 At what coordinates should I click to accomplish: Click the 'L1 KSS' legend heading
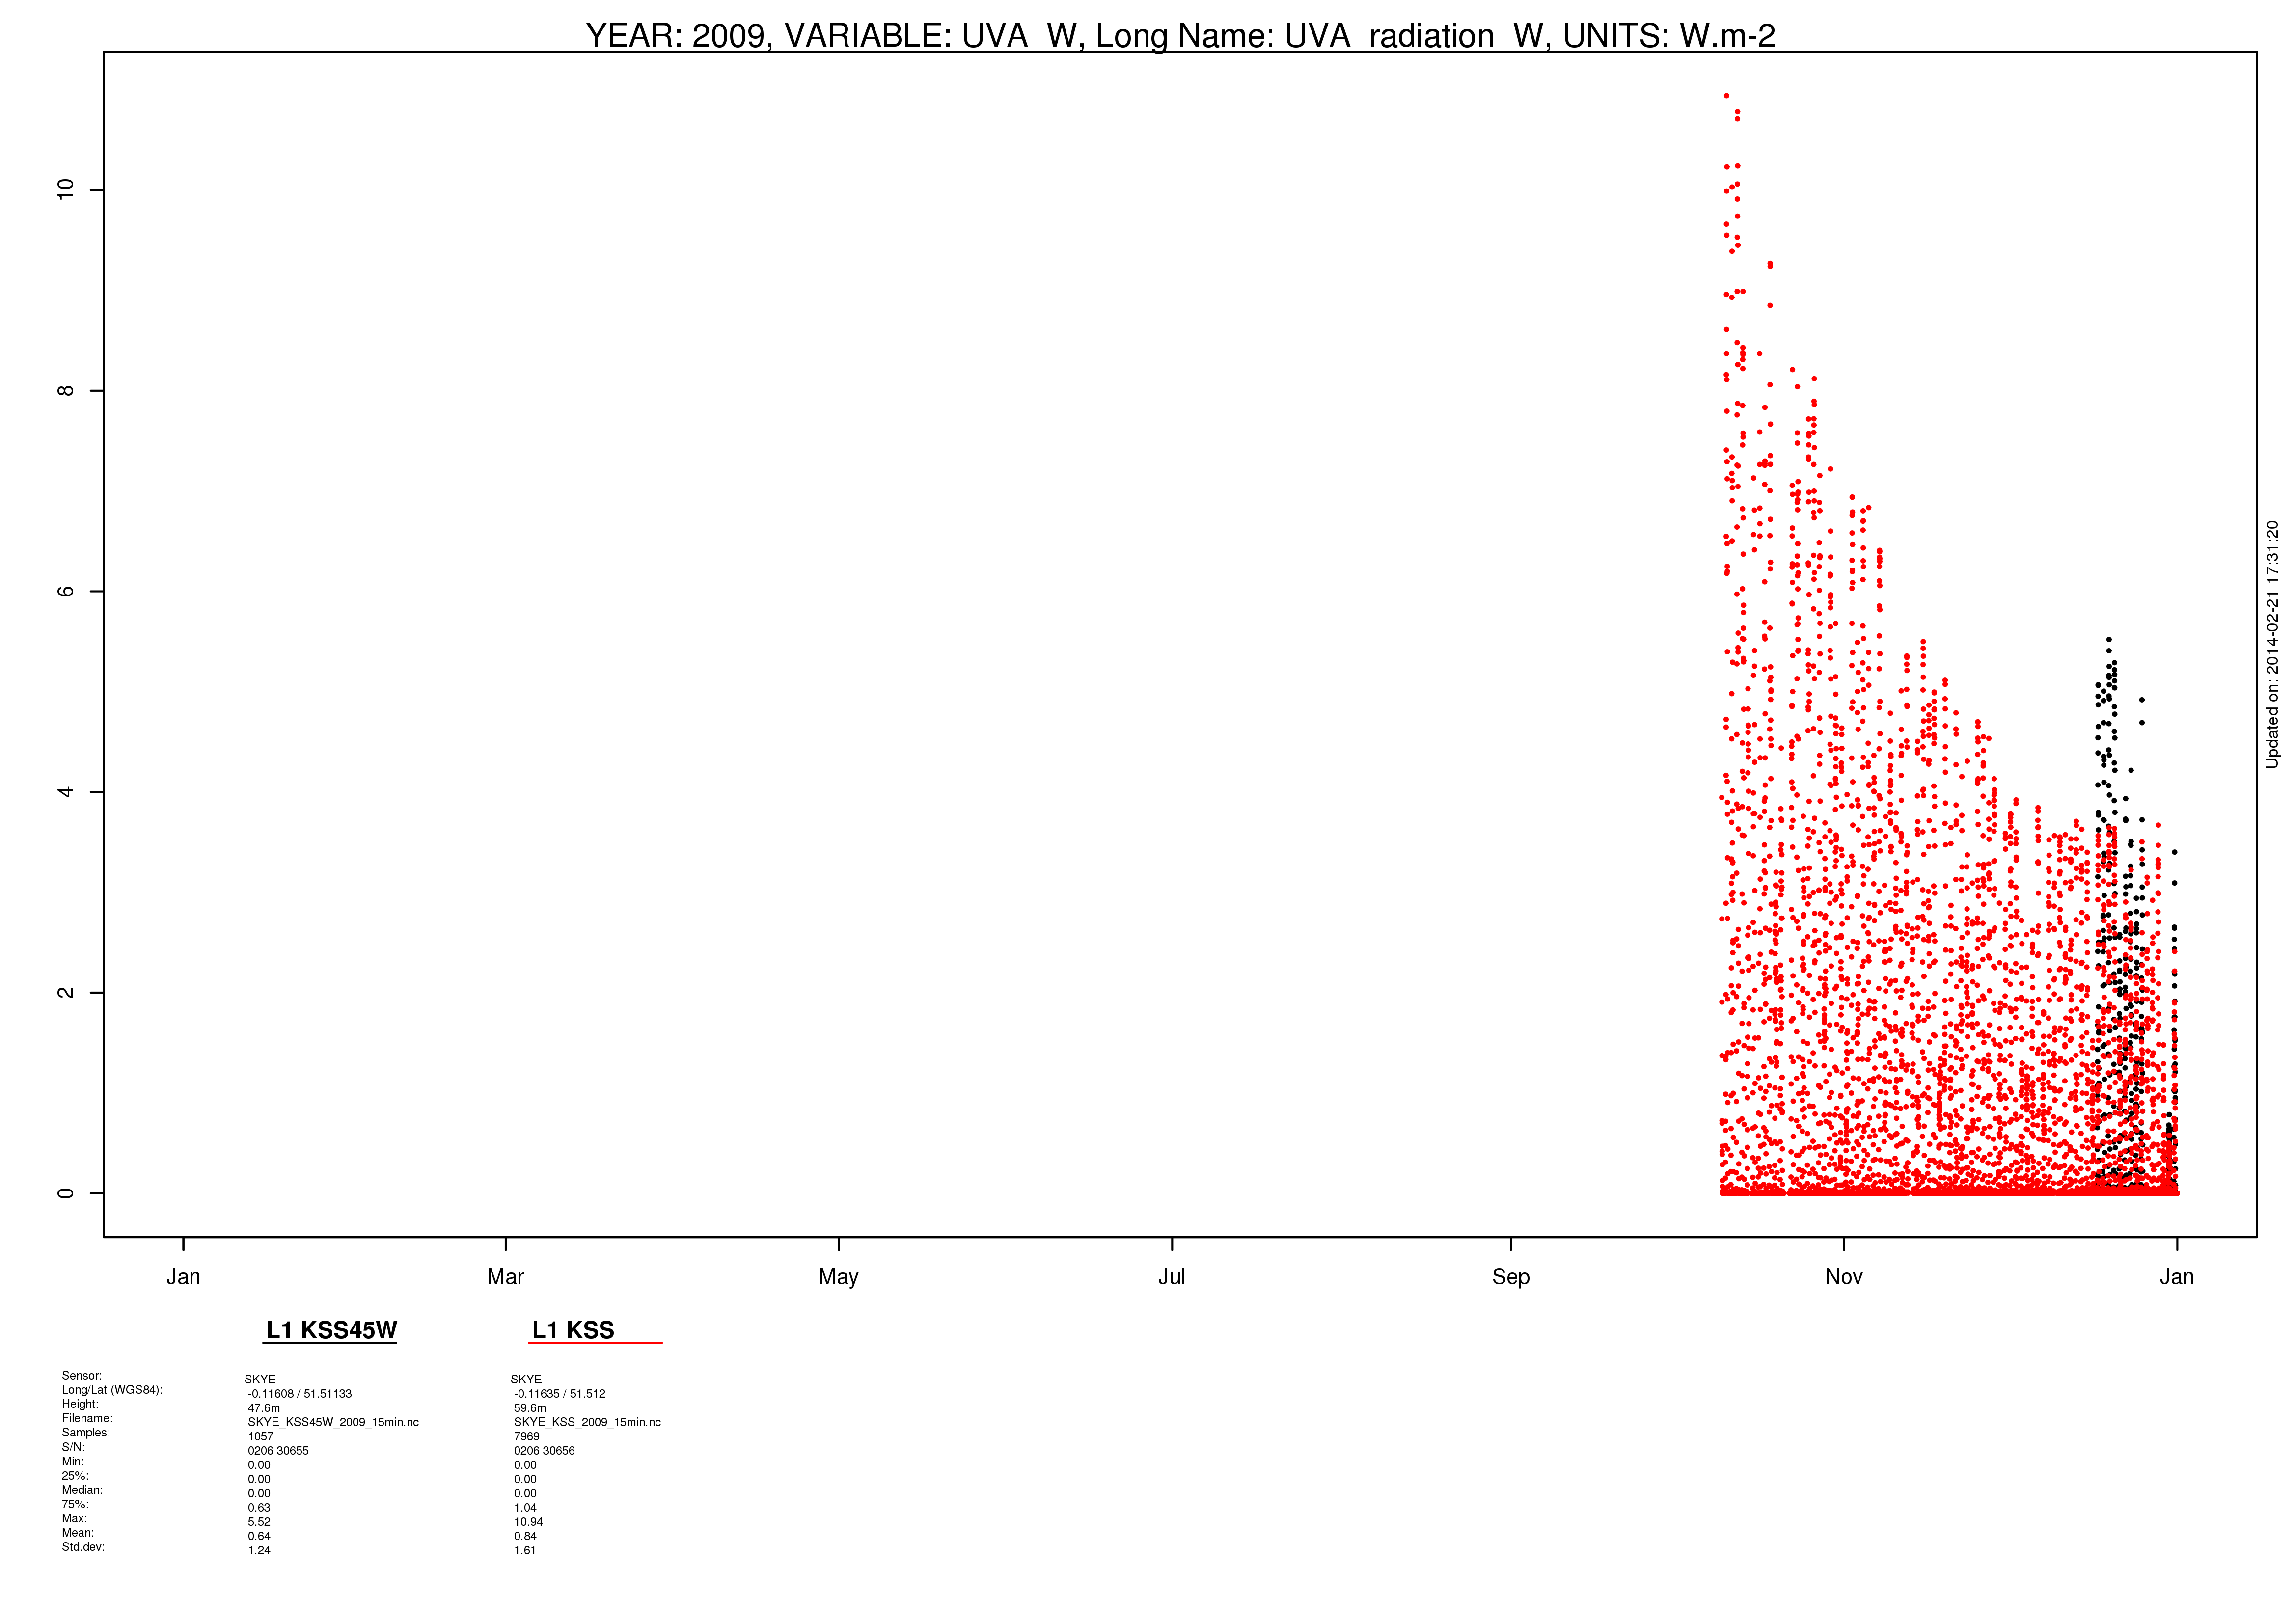573,1330
